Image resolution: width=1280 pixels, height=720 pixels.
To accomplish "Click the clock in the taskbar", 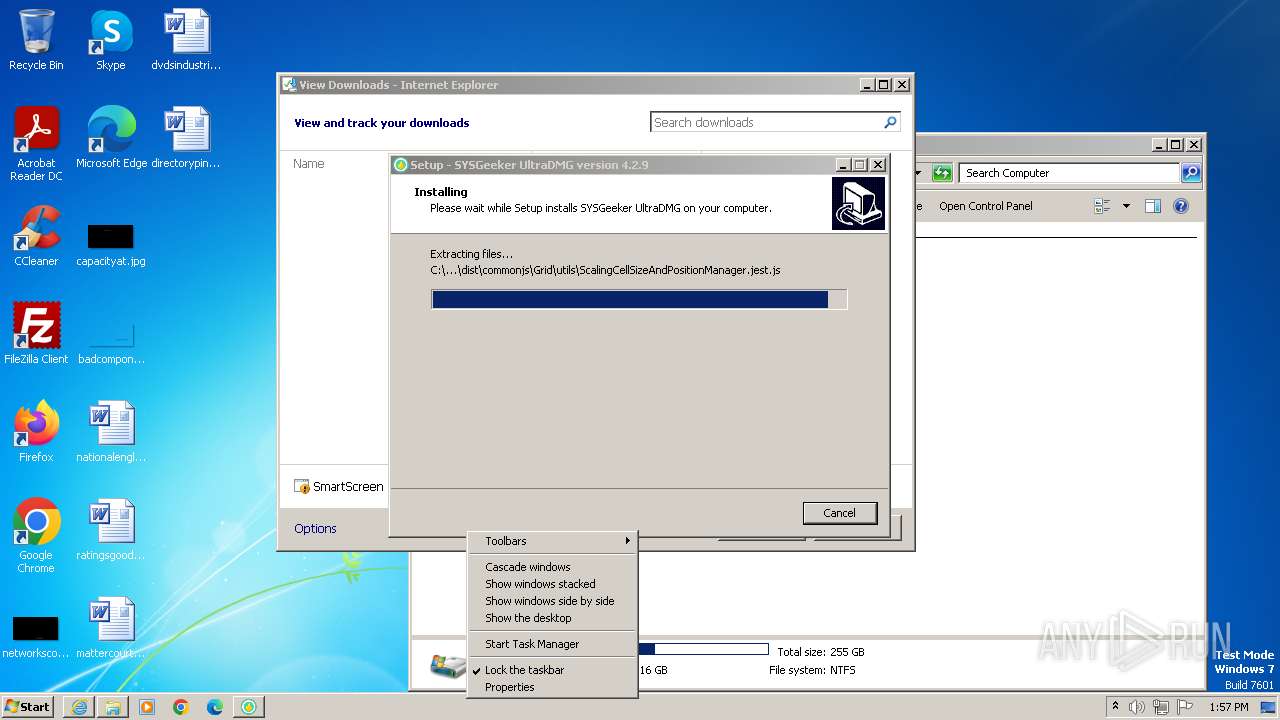I will [1228, 707].
